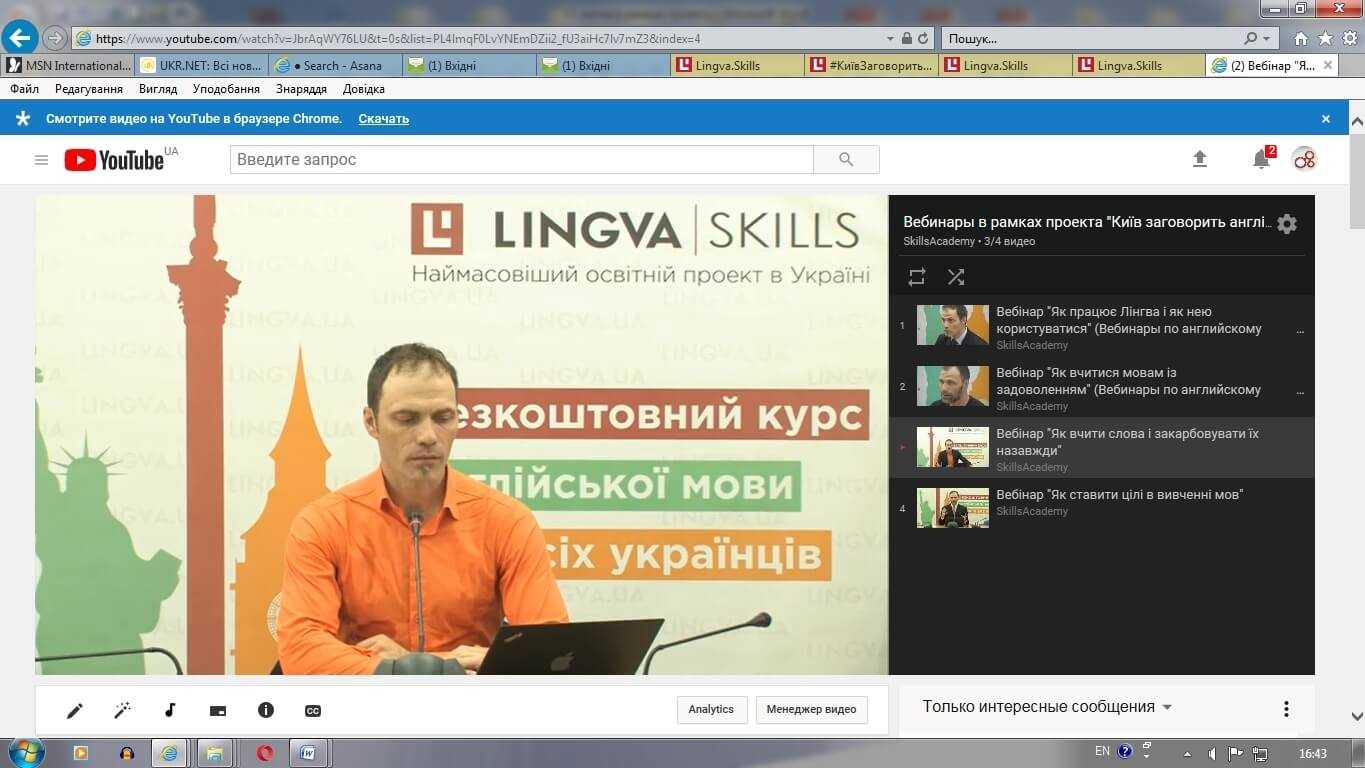Screen dimensions: 1365x768
Task: Open the Файл menu
Action: coord(25,89)
